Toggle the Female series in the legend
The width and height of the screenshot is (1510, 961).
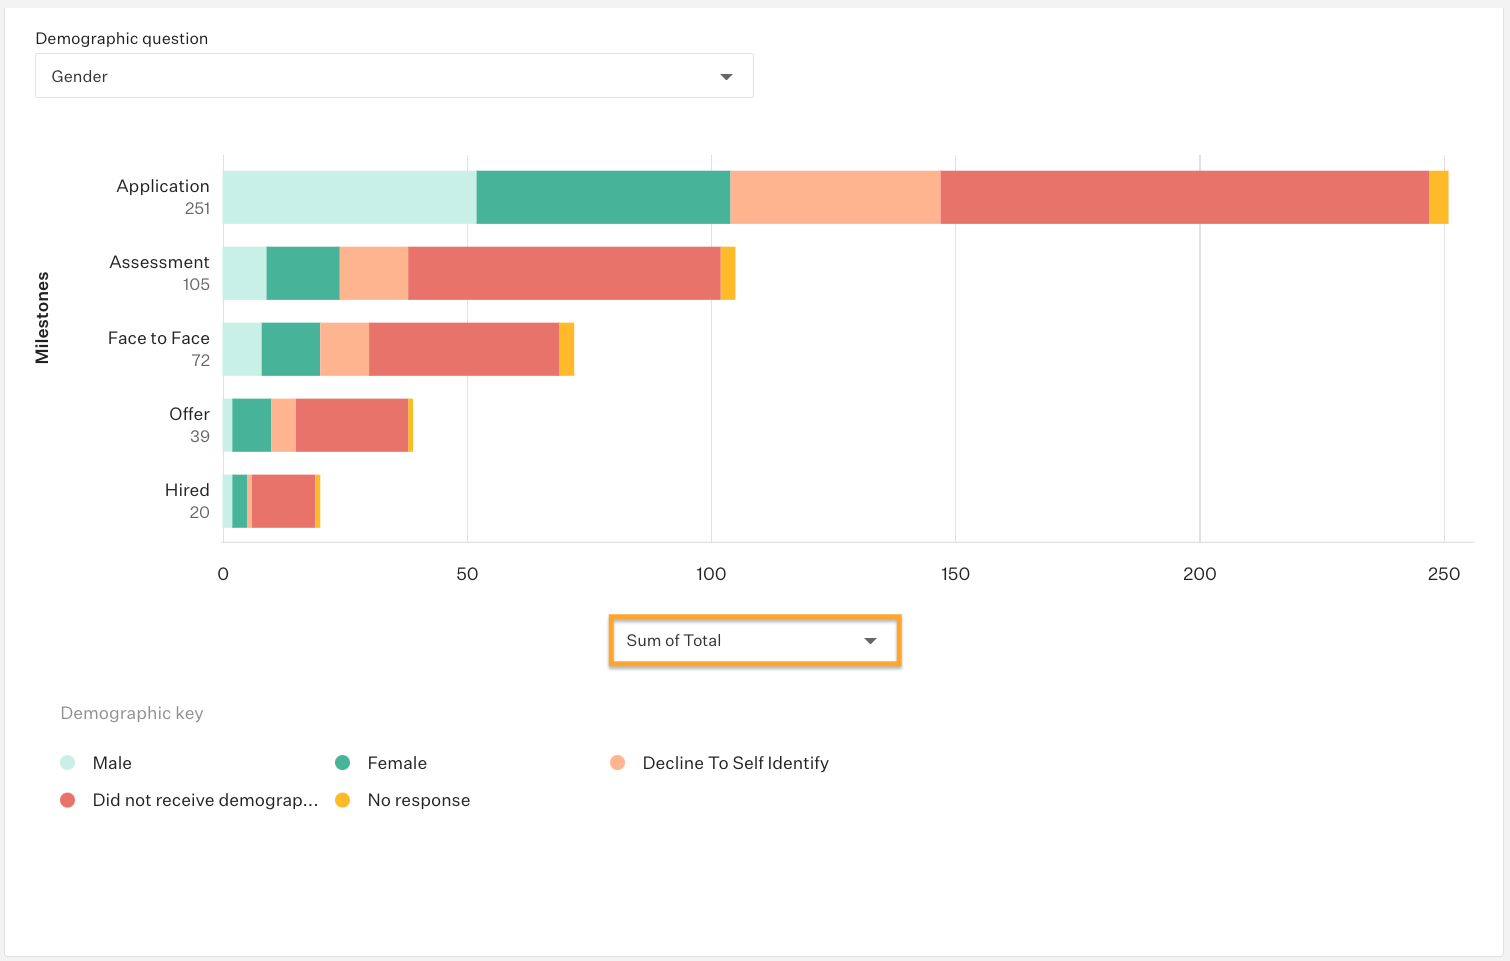coord(396,762)
